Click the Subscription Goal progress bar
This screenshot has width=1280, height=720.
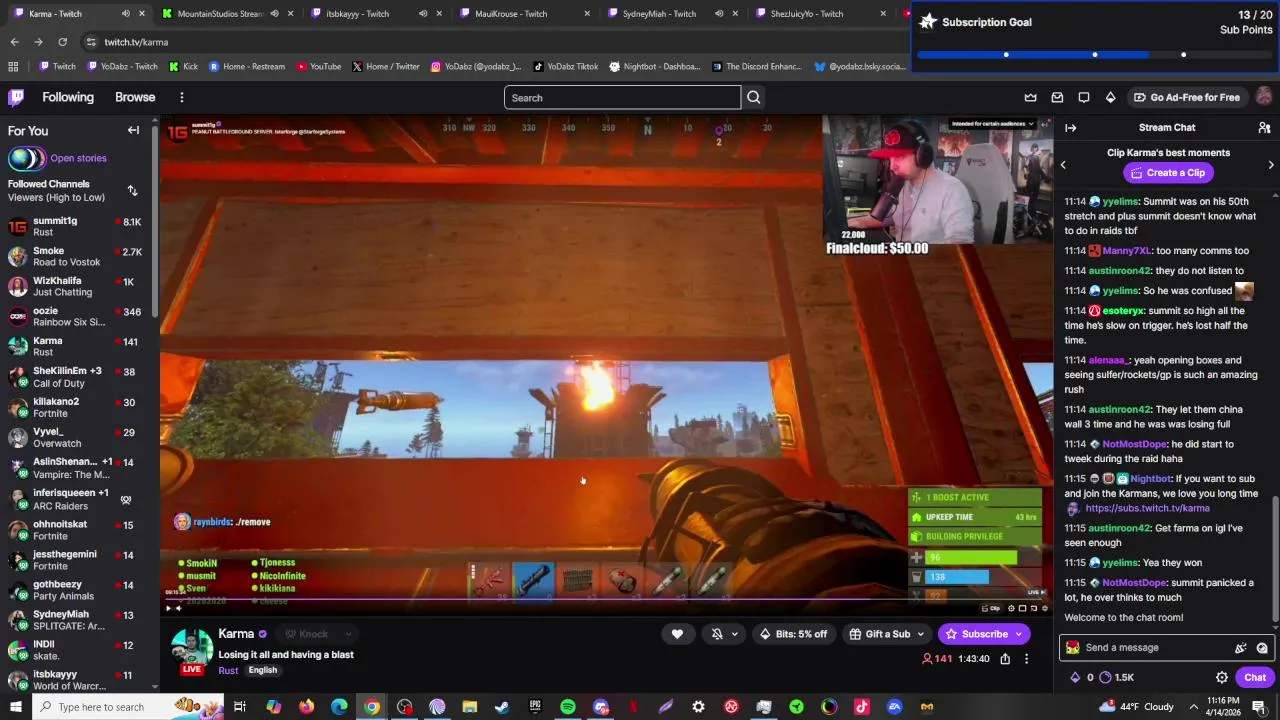(1095, 54)
